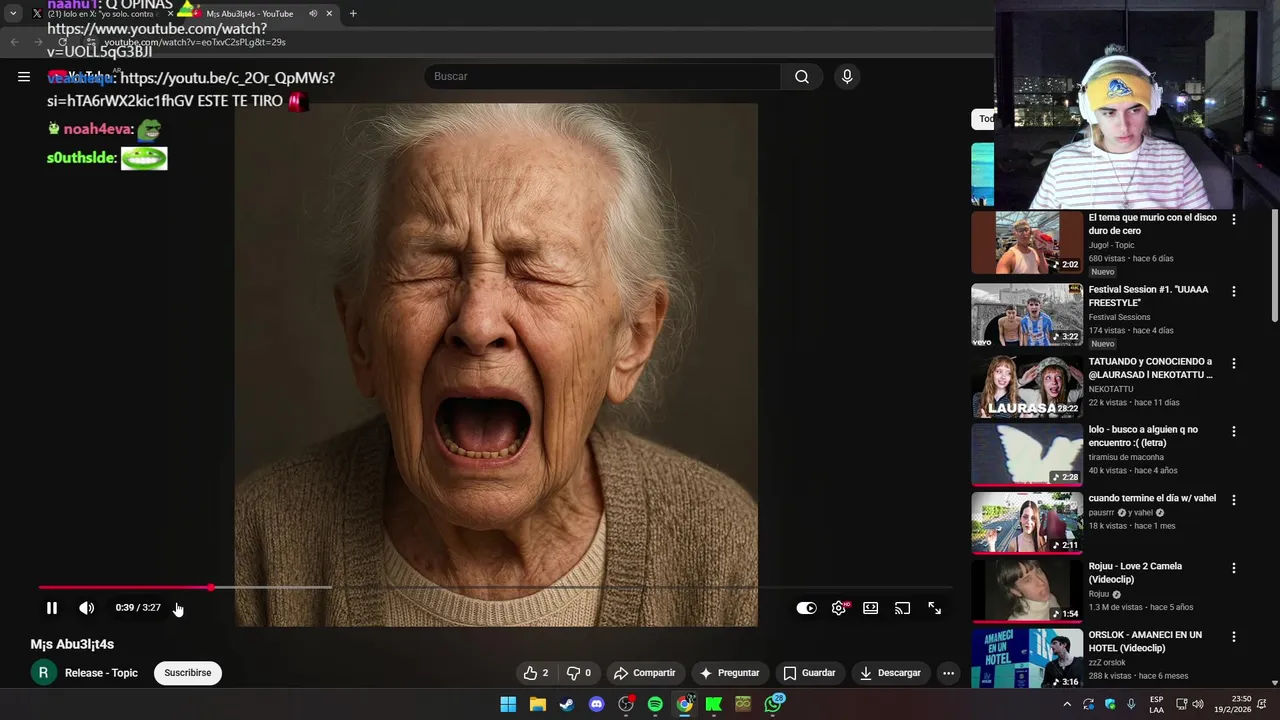Toggle the autoplay switch in the player
The height and width of the screenshot is (720, 1280).
(806, 608)
